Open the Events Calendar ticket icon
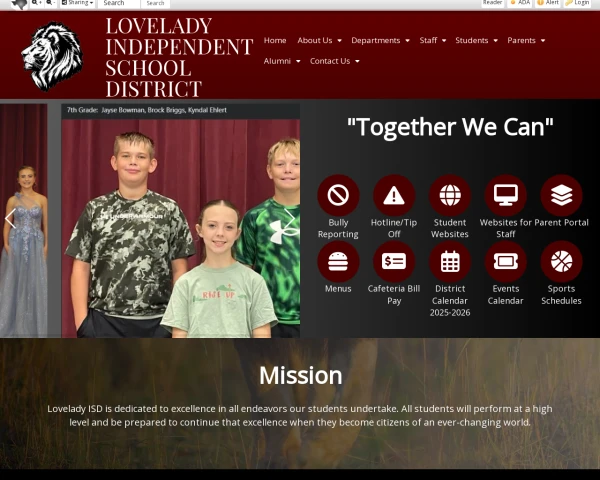This screenshot has width=600, height=480. (505, 261)
